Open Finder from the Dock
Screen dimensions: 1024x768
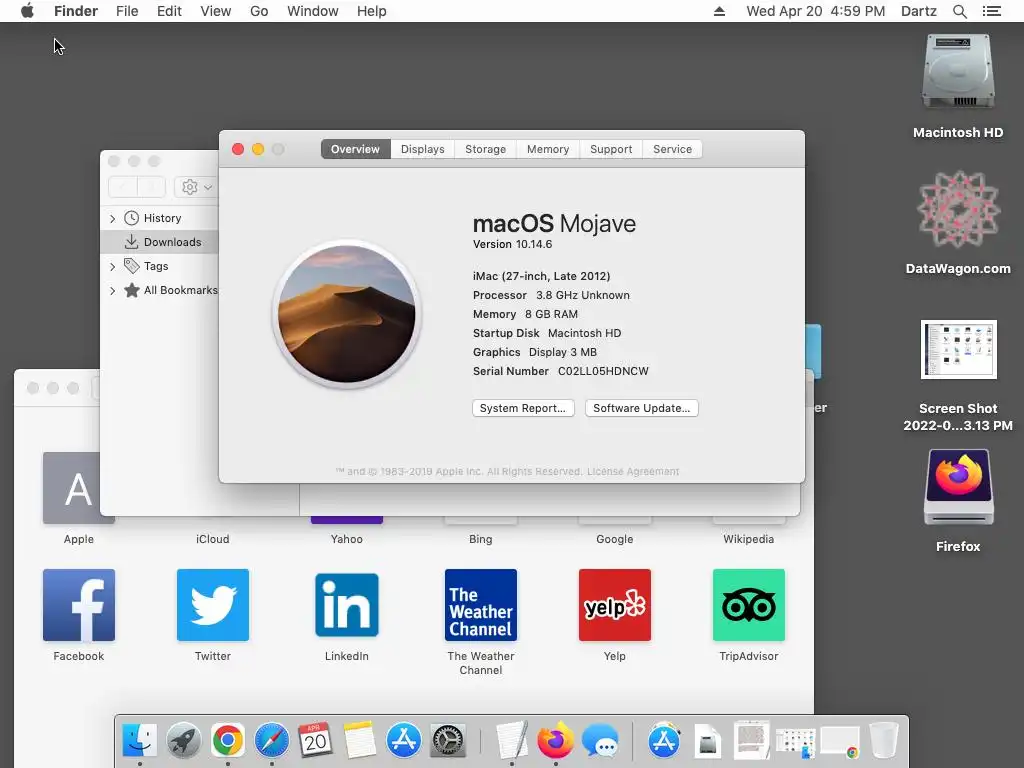tap(140, 741)
